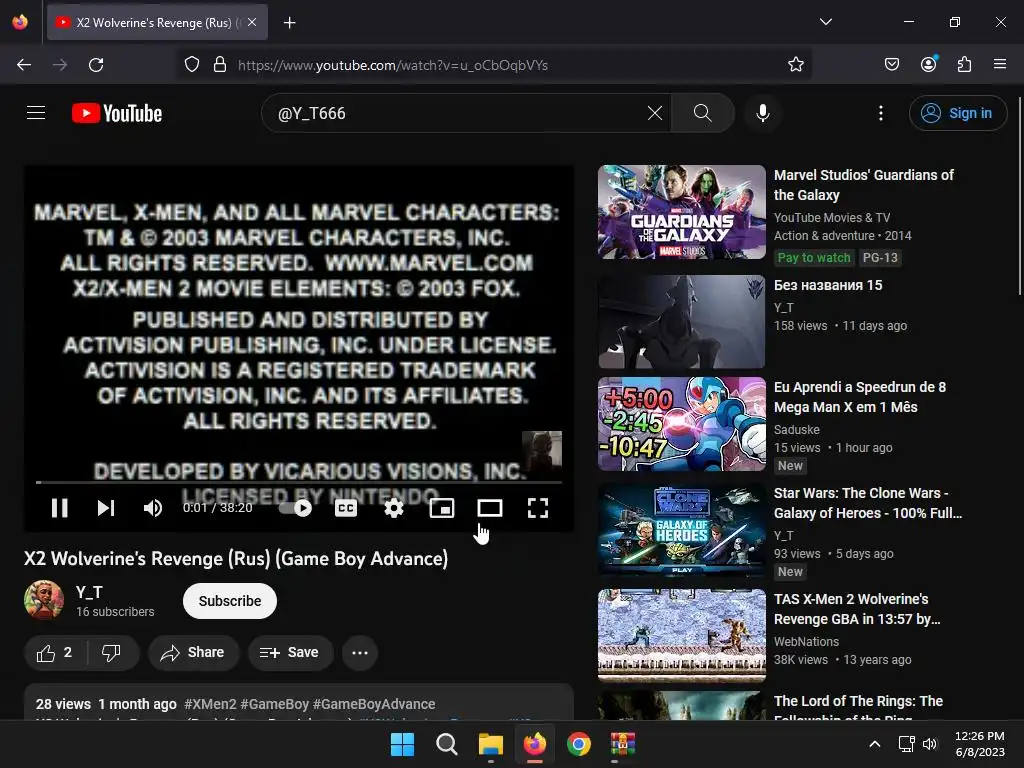1024x768 pixels.
Task: Enable miniplayer mode
Action: coord(441,508)
